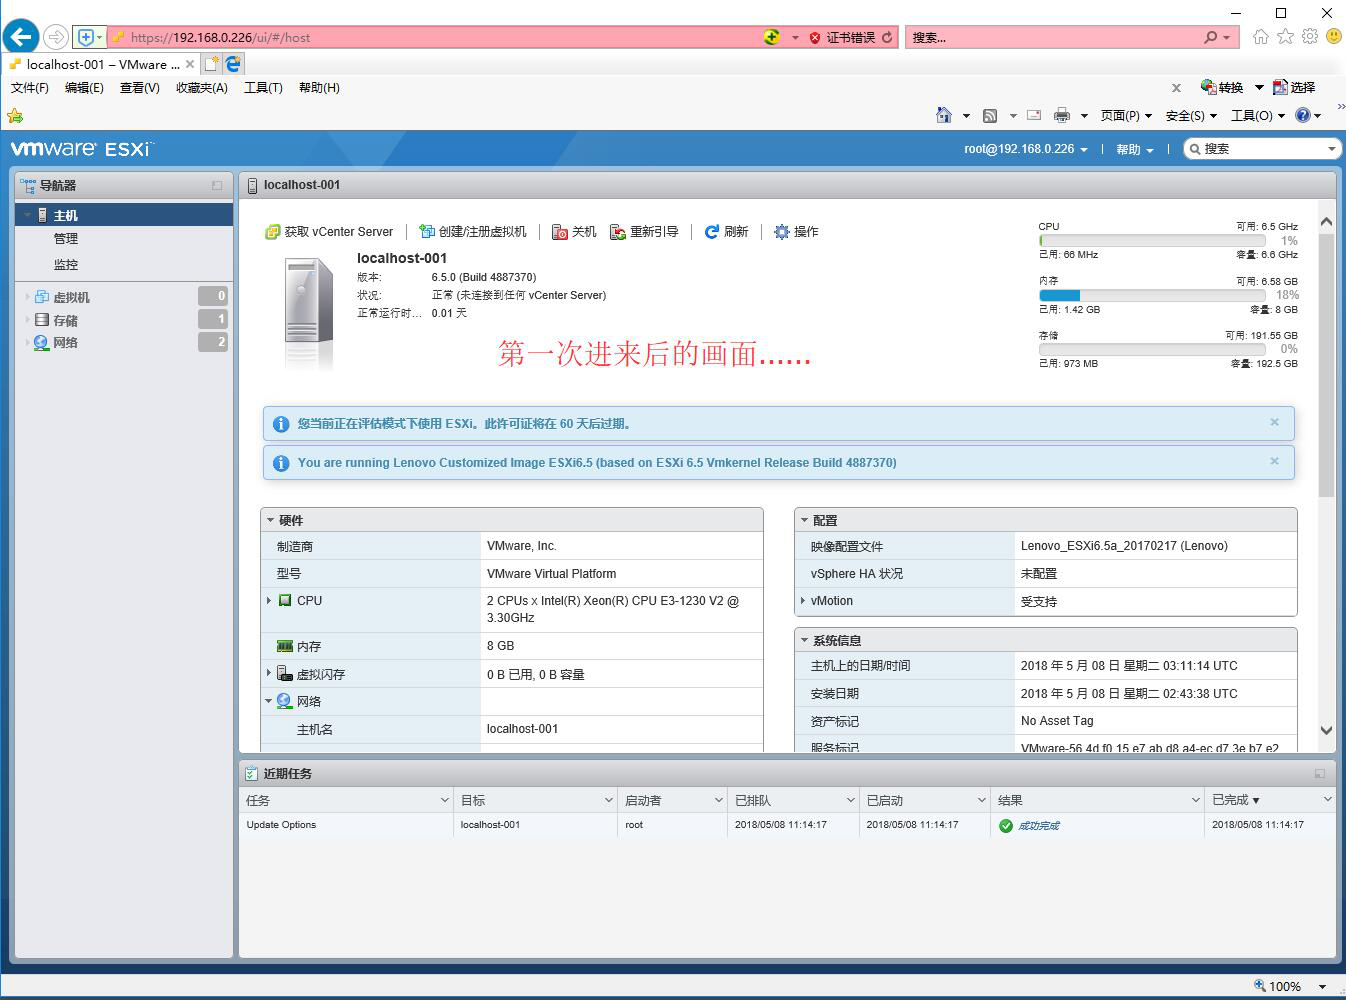Sort tasks by 已完成 column header
1346x1000 pixels.
click(1269, 800)
